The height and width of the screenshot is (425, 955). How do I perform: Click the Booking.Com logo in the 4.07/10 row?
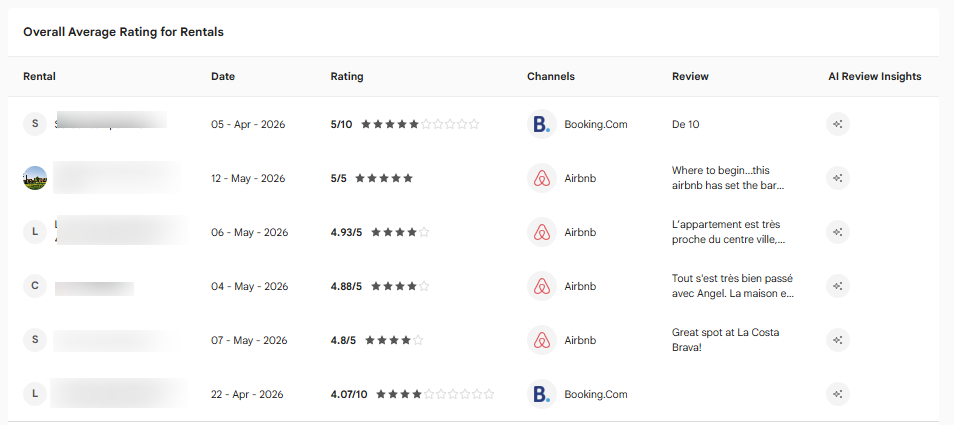tap(542, 394)
